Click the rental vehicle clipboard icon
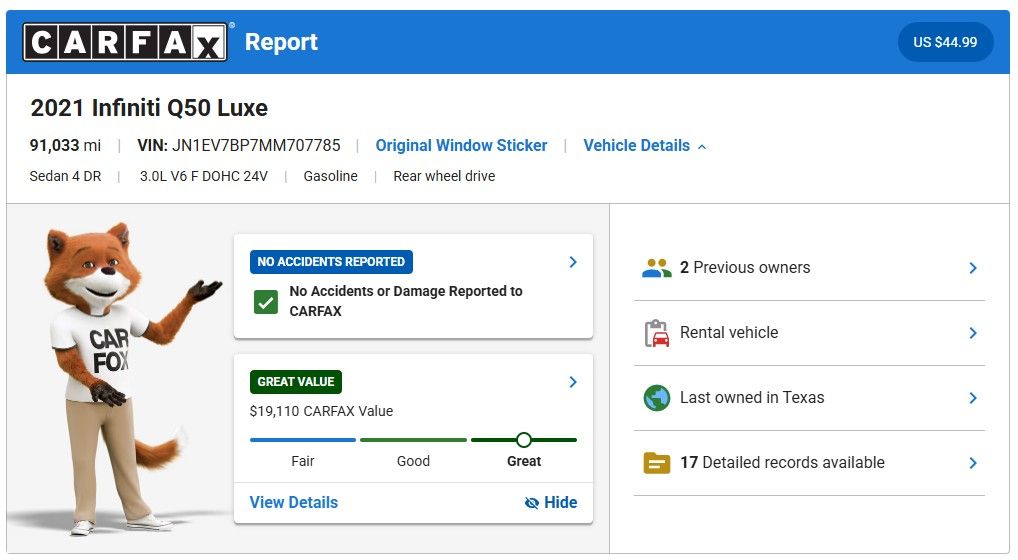Image resolution: width=1018 pixels, height=560 pixels. click(x=656, y=333)
